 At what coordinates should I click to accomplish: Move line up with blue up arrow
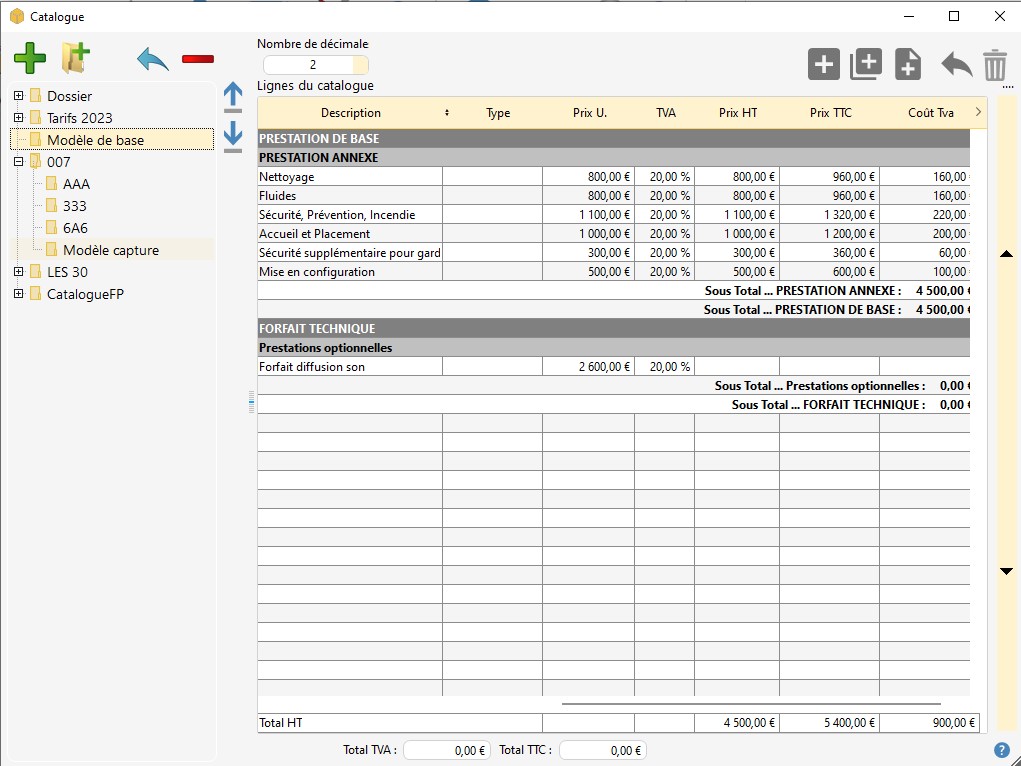point(233,96)
